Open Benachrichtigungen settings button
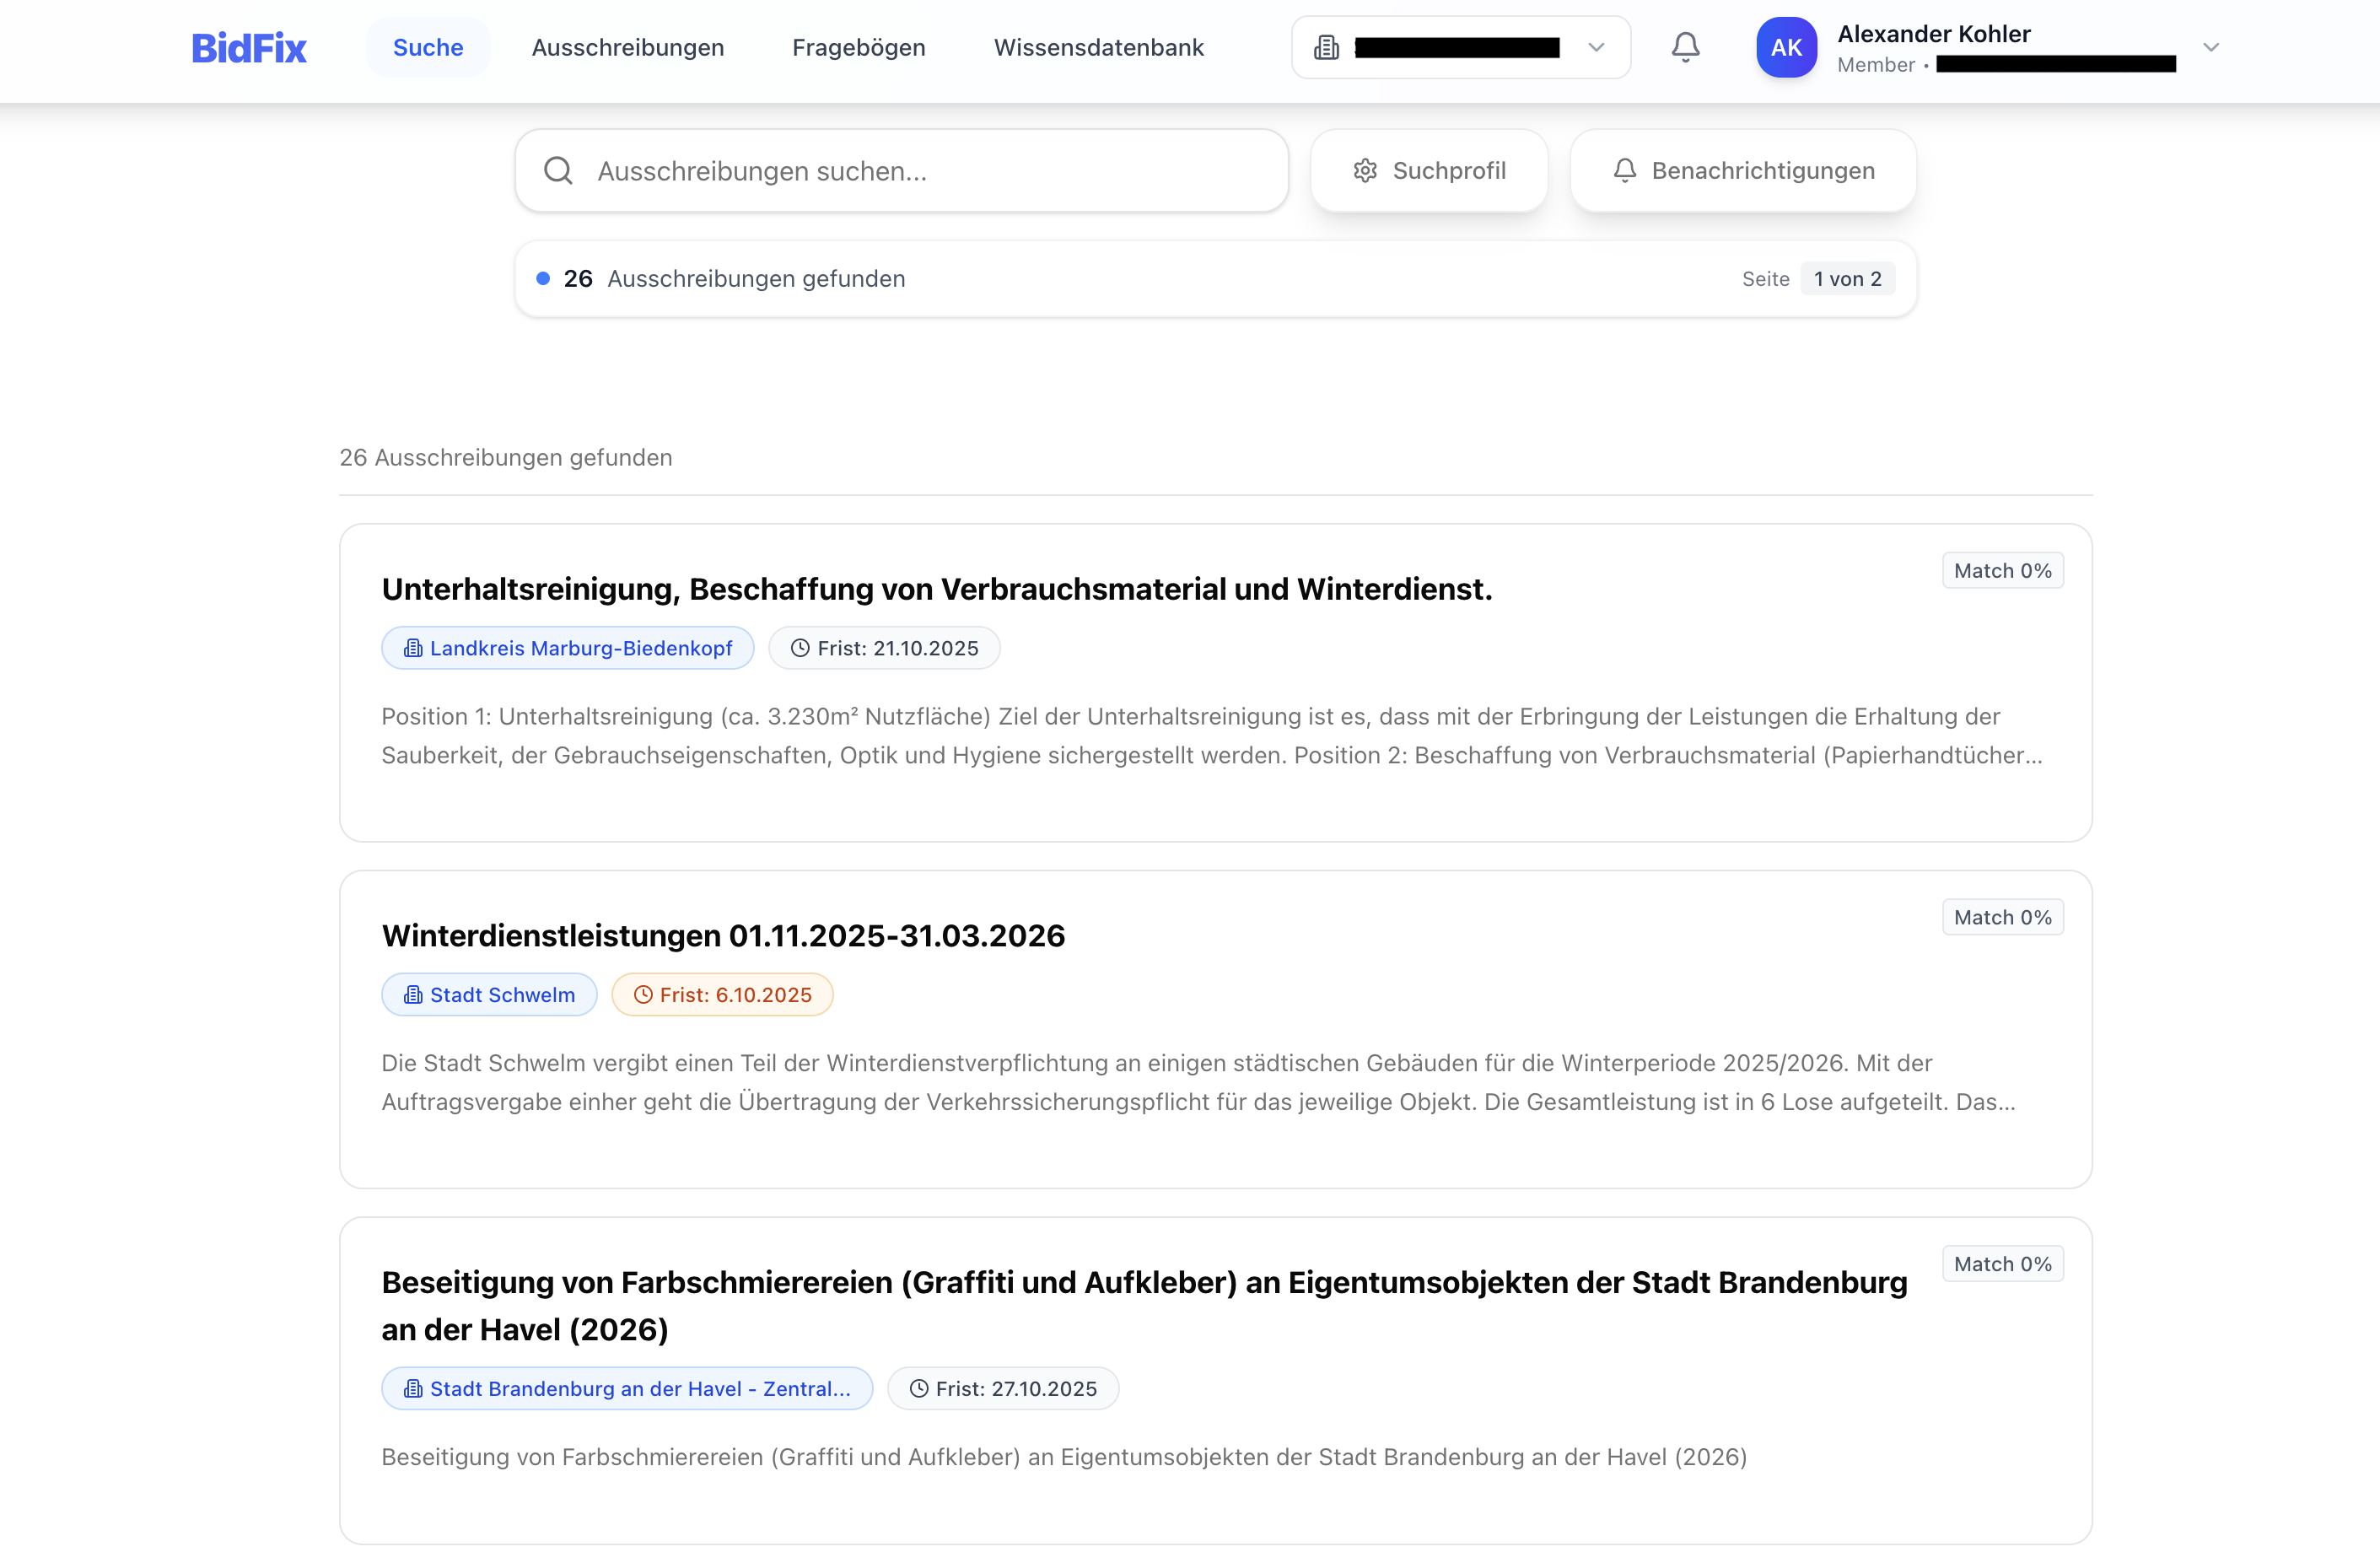The image size is (2380, 1552). (x=1743, y=171)
